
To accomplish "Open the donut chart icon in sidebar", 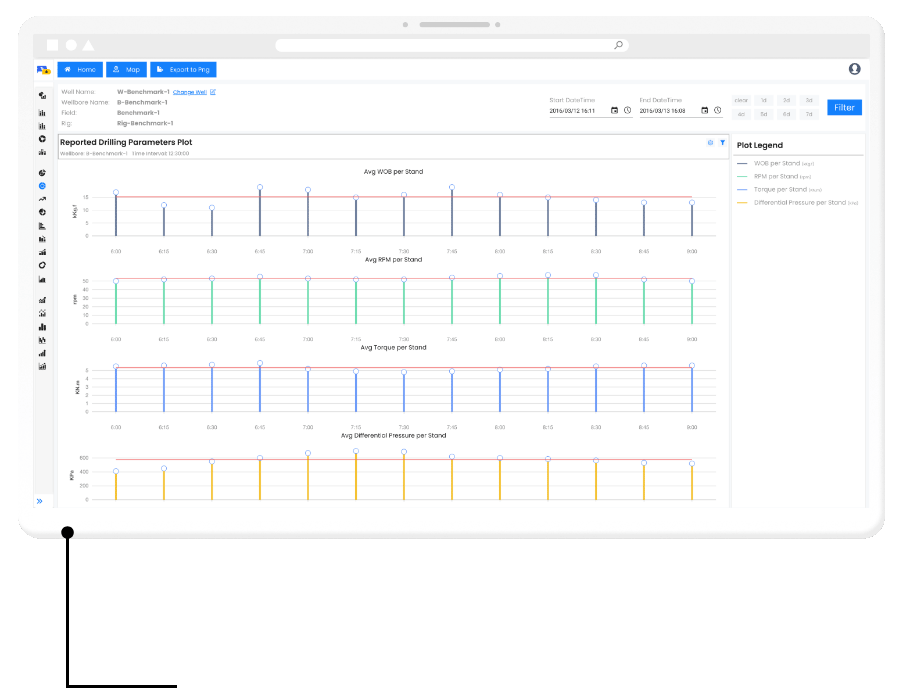I will point(42,139).
